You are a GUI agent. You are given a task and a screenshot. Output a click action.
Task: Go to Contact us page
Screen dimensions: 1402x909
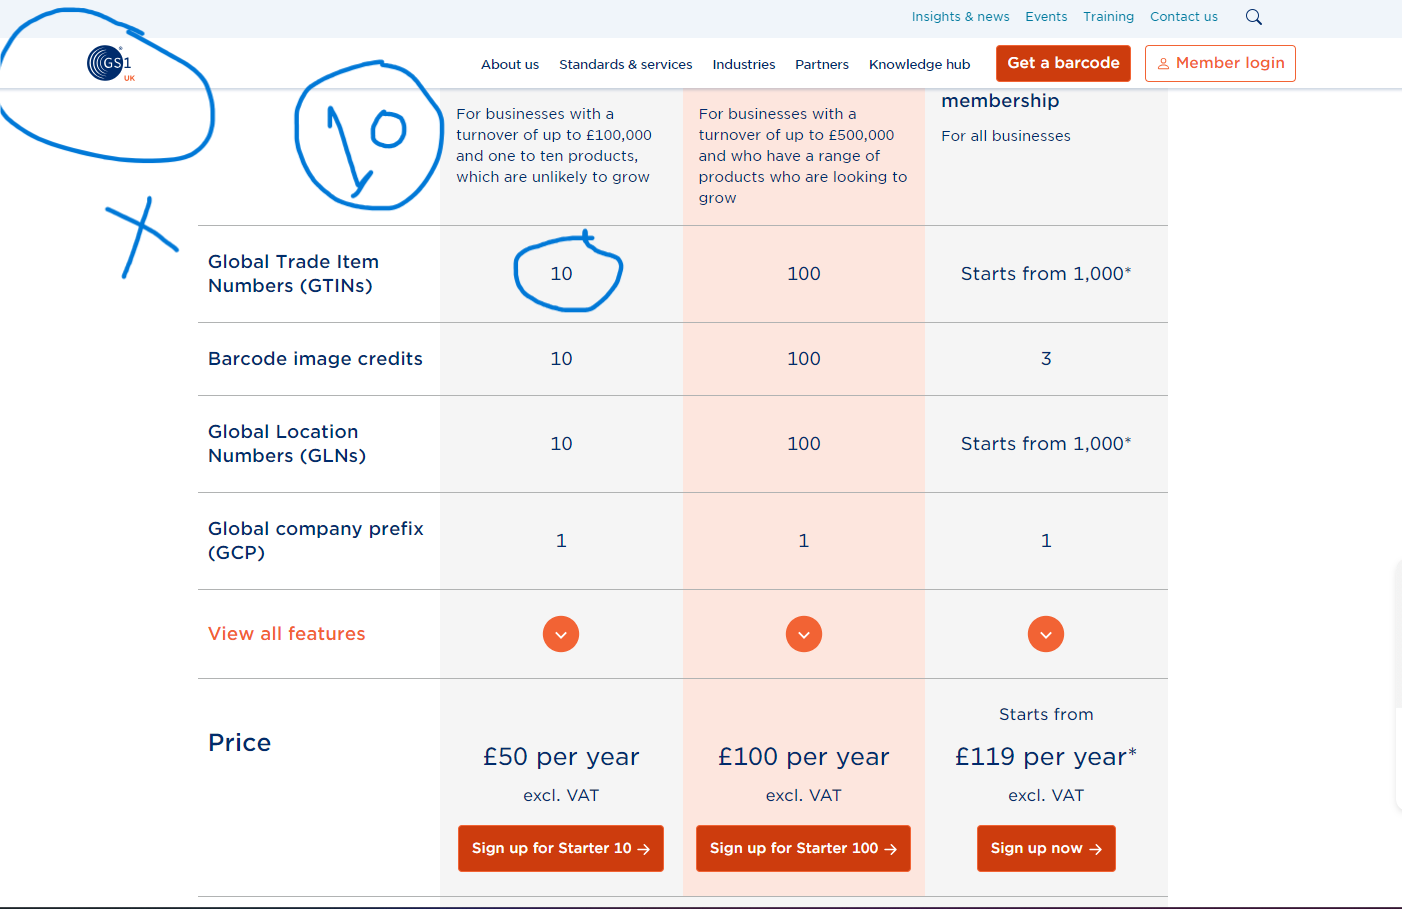1184,17
